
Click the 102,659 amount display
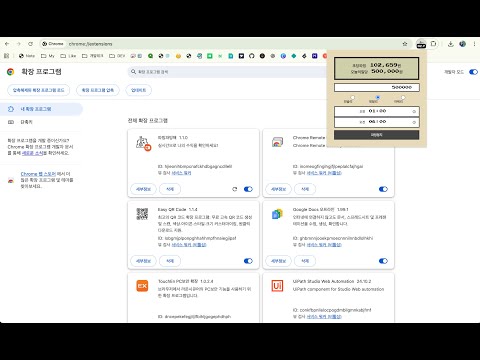pyautogui.click(x=384, y=65)
